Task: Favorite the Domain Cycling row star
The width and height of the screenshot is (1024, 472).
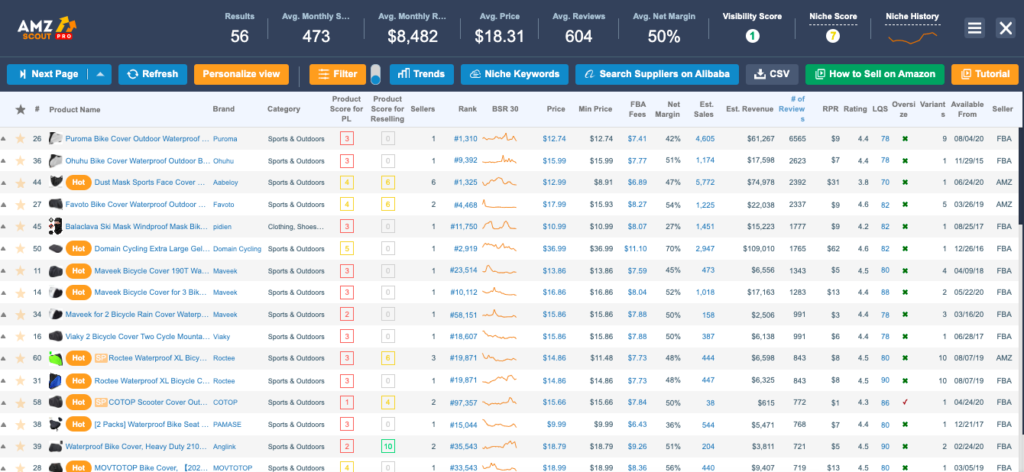Action: click(20, 249)
